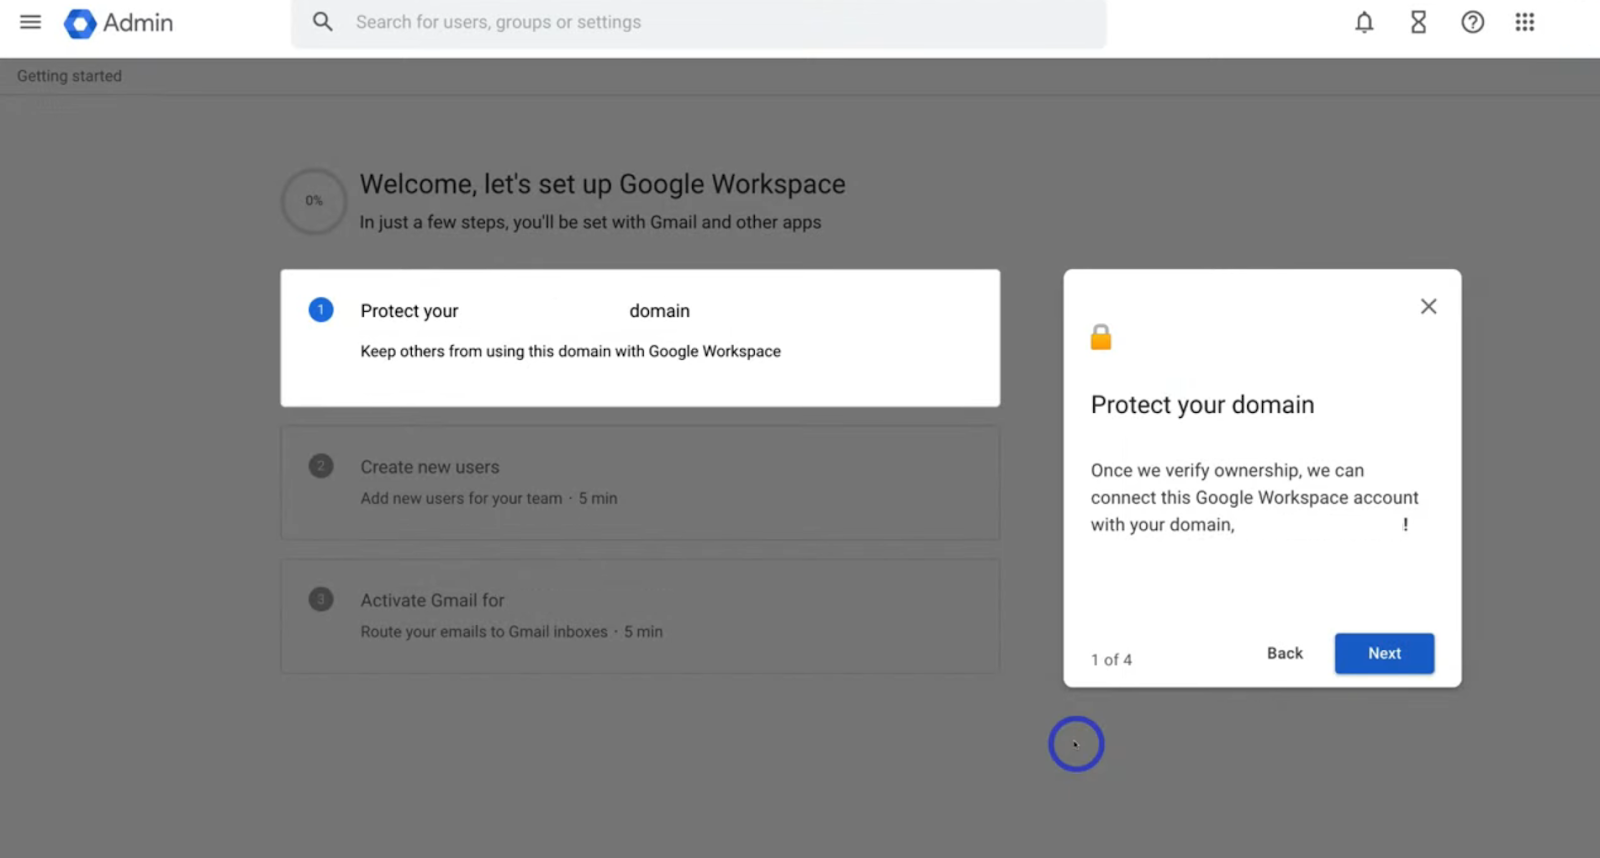Select step 2 number badge

point(320,466)
